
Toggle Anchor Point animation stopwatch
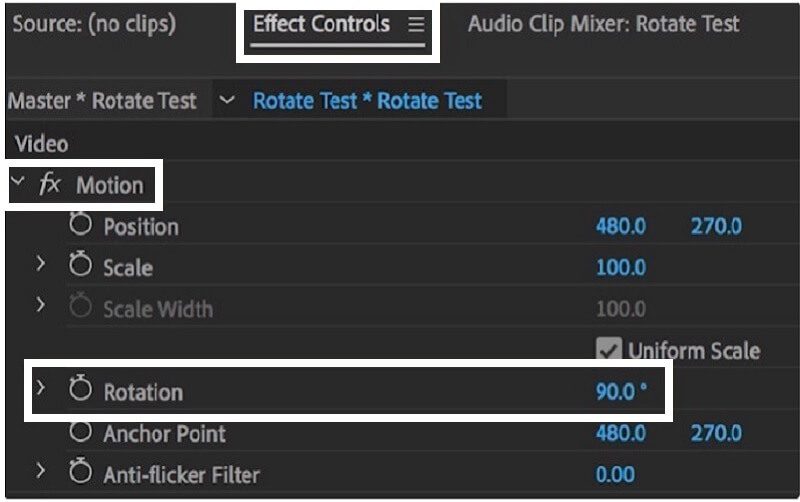pyautogui.click(x=81, y=432)
